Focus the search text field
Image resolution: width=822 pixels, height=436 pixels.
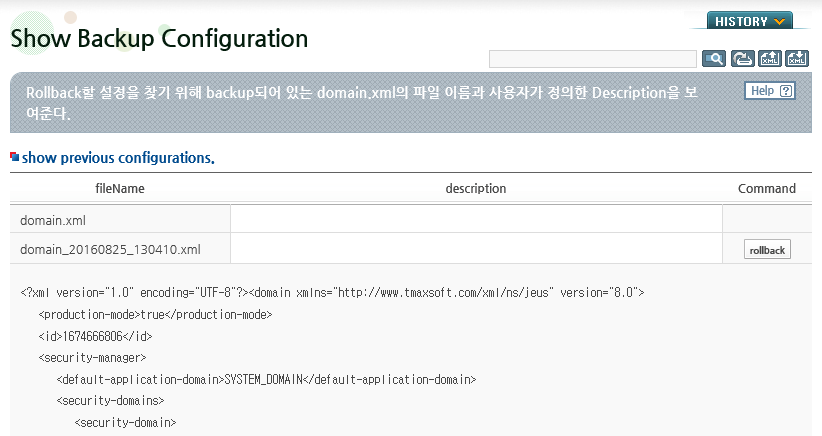[x=592, y=59]
